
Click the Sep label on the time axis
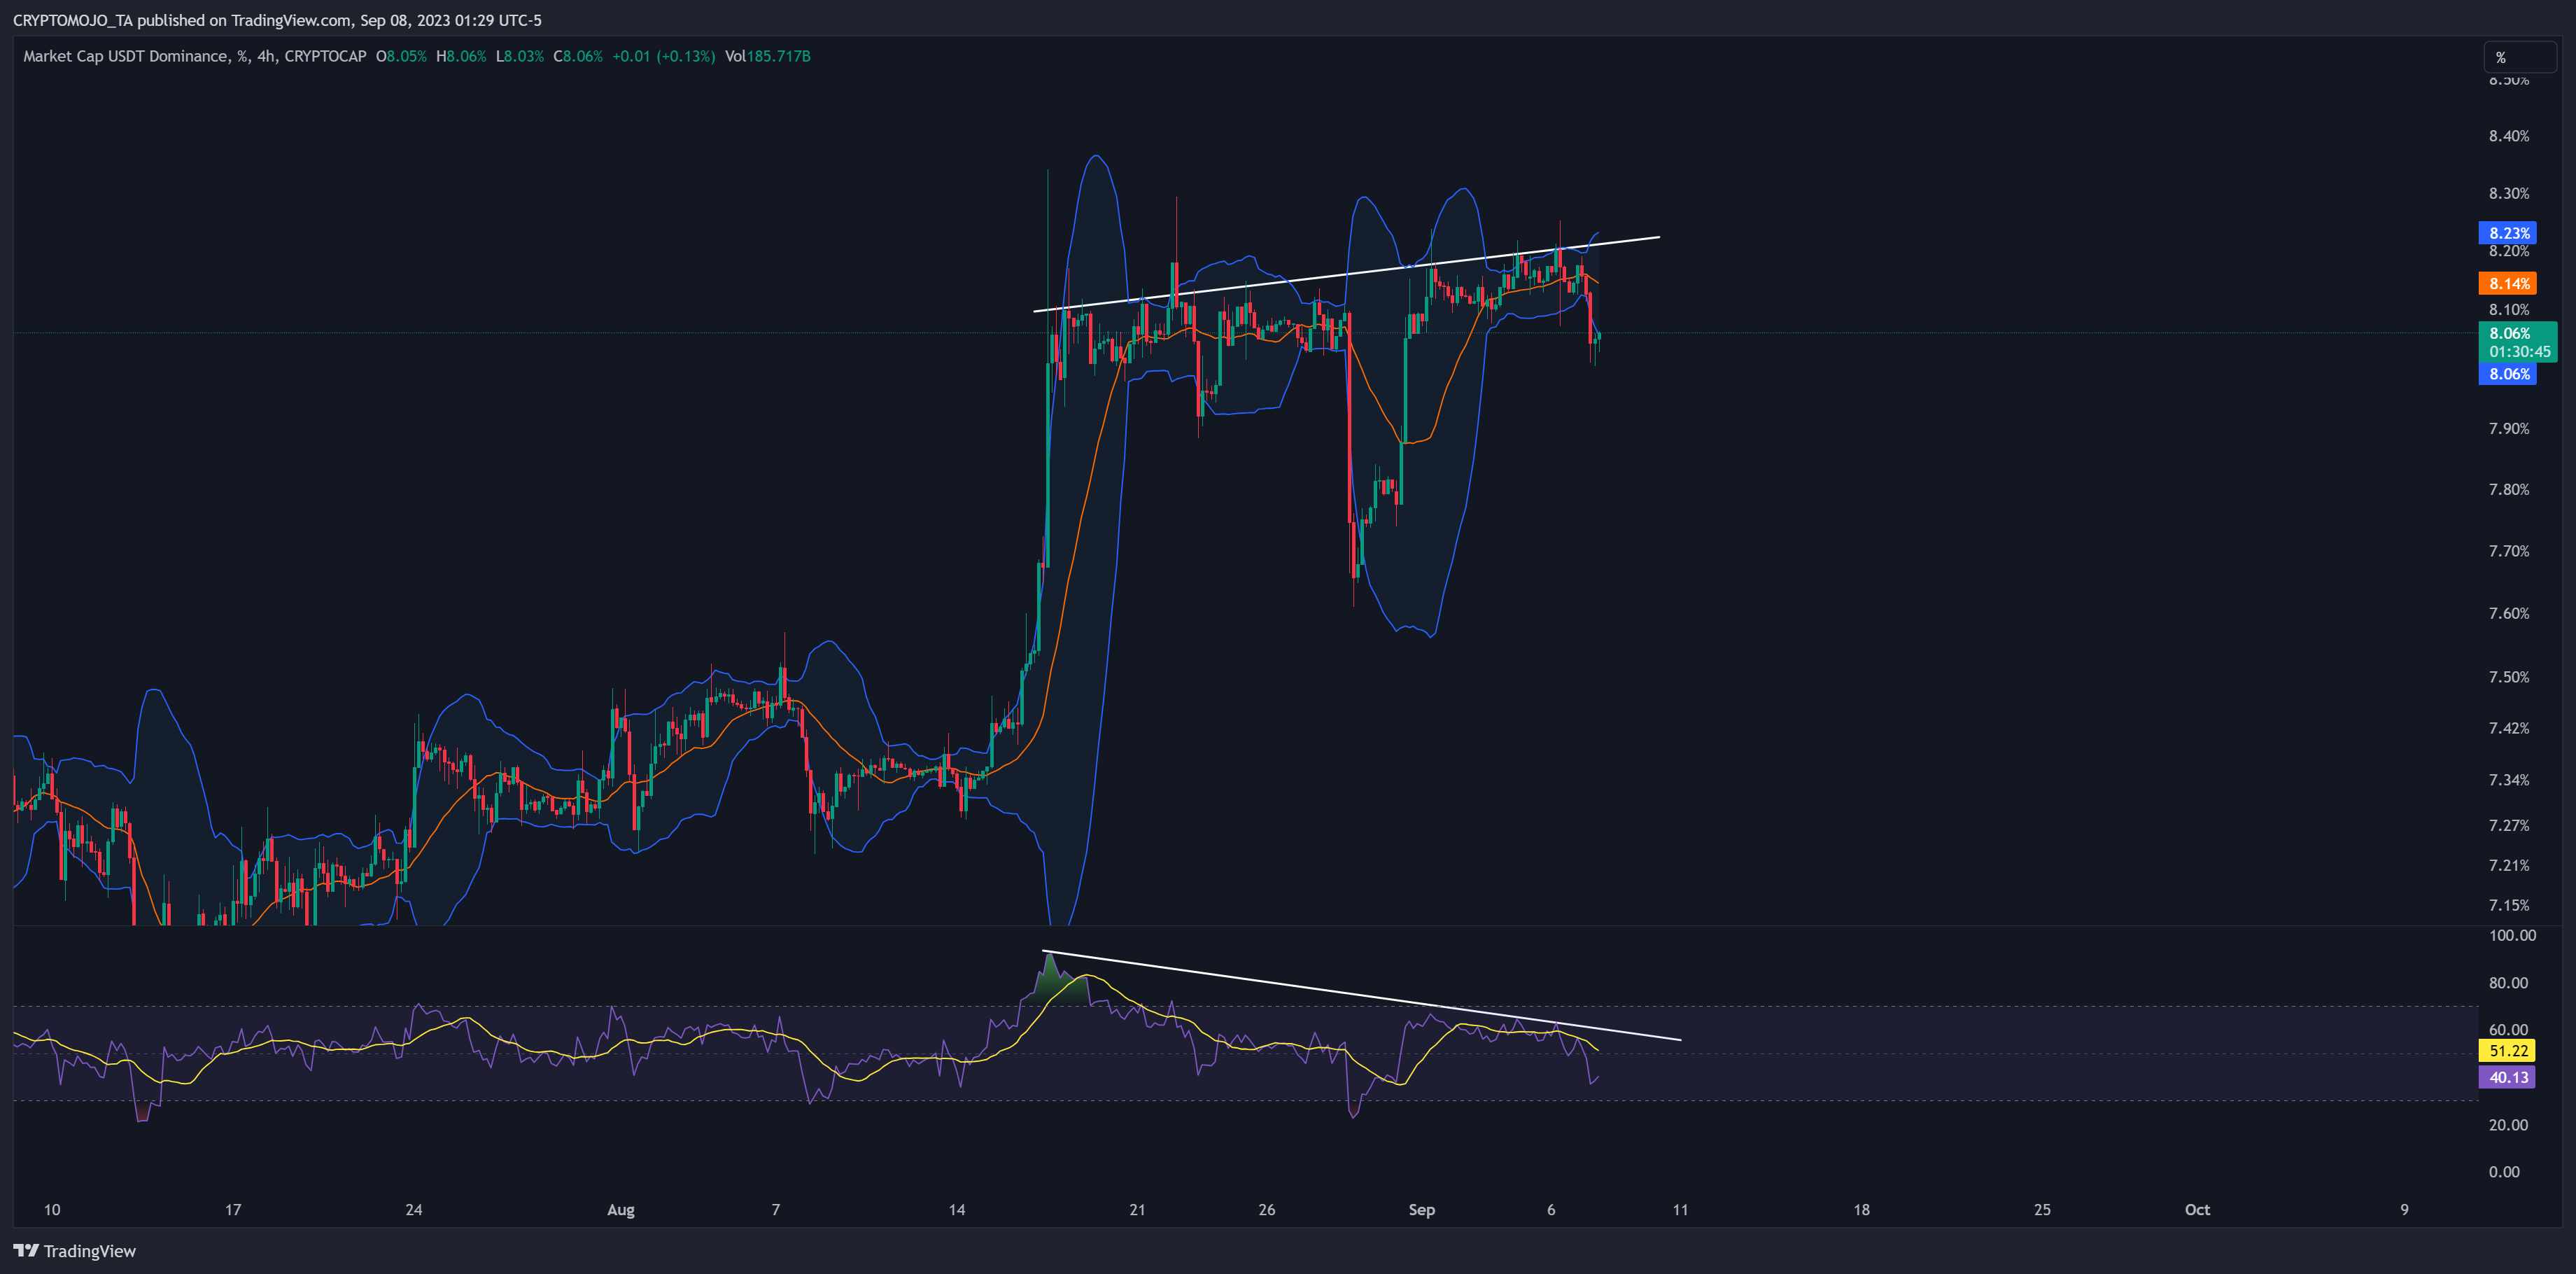(1422, 1210)
